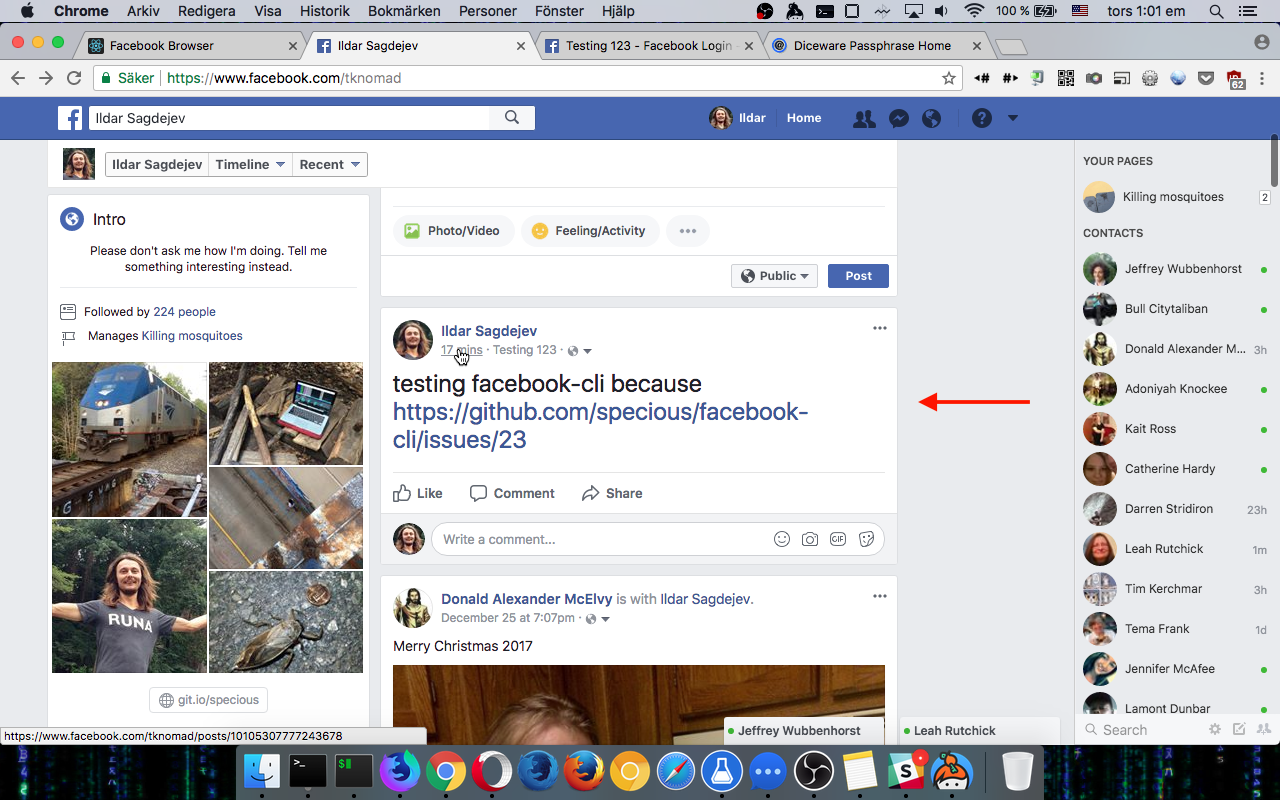Image resolution: width=1280 pixels, height=800 pixels.
Task: Open chat with Catherine Hardy
Action: [1176, 469]
